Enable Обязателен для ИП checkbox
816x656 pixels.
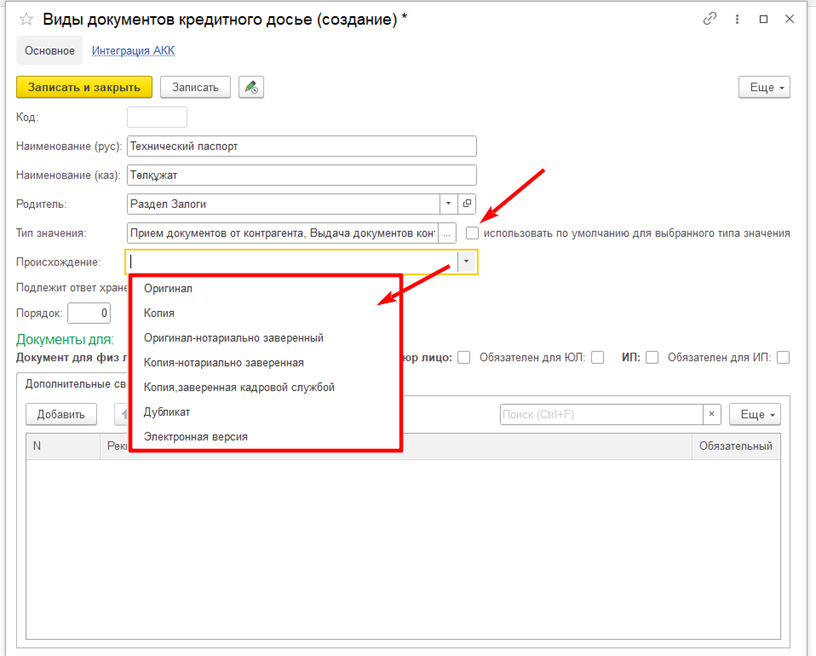pyautogui.click(x=783, y=357)
